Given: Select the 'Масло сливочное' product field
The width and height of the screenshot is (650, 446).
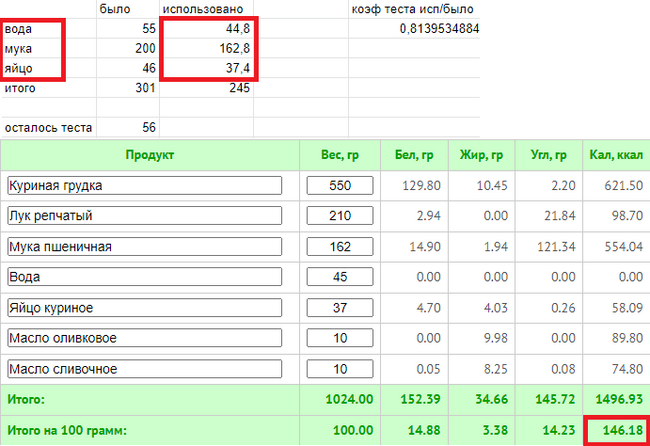Looking at the screenshot, I should coord(144,369).
